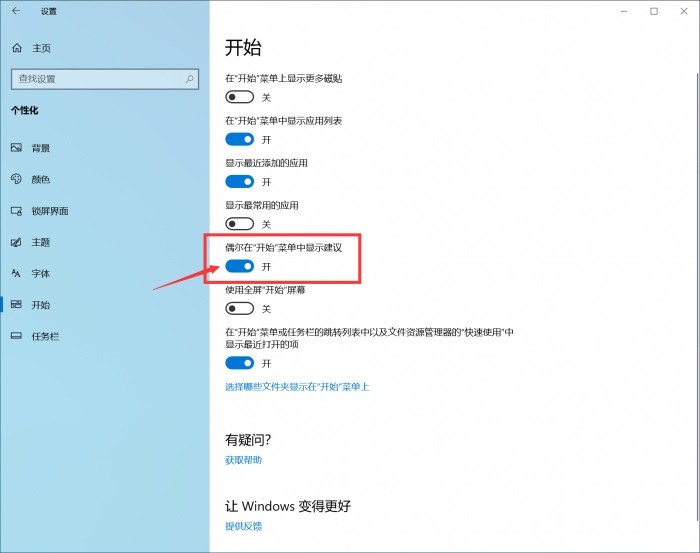Viewport: 700px width, 553px height.
Task: Open 背景 settings page
Action: [104, 148]
